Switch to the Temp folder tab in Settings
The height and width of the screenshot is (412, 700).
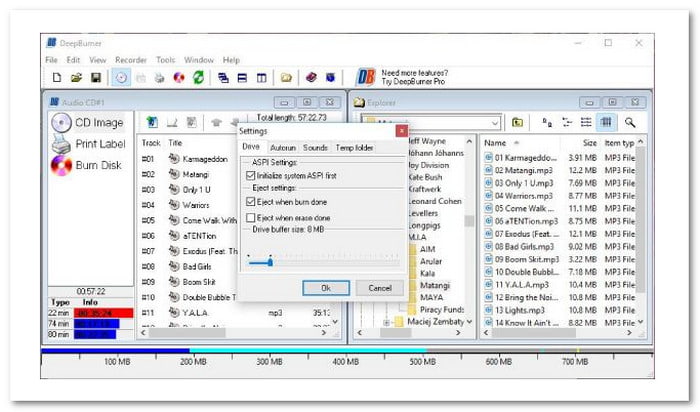coord(354,148)
